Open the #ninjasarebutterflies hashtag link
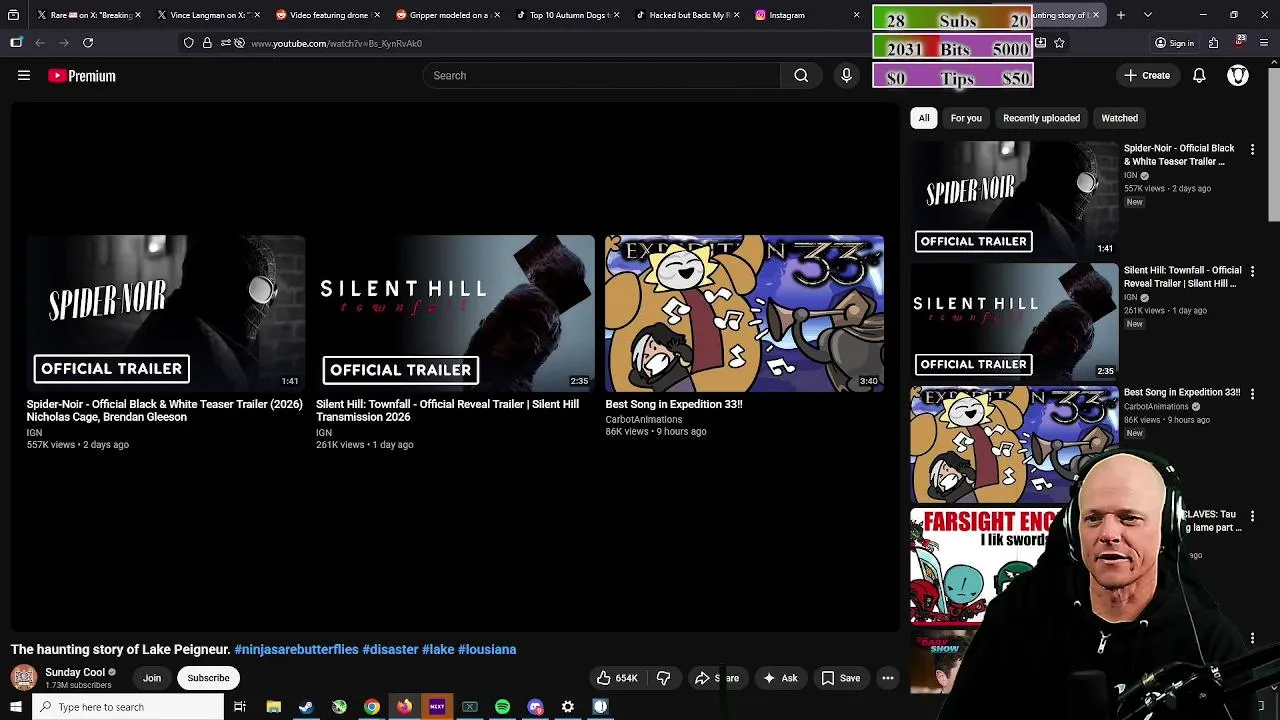The width and height of the screenshot is (1280, 720). coord(296,649)
